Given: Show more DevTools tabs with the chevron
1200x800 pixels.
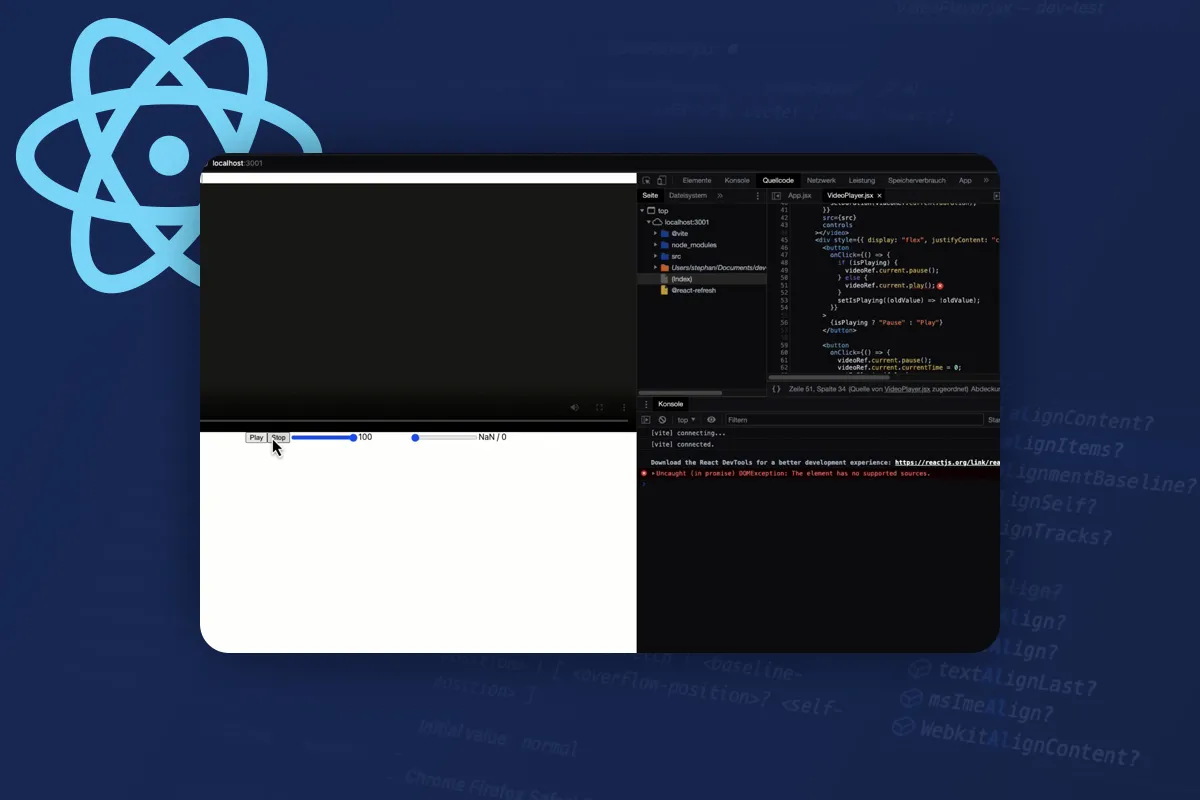Looking at the screenshot, I should click(987, 180).
